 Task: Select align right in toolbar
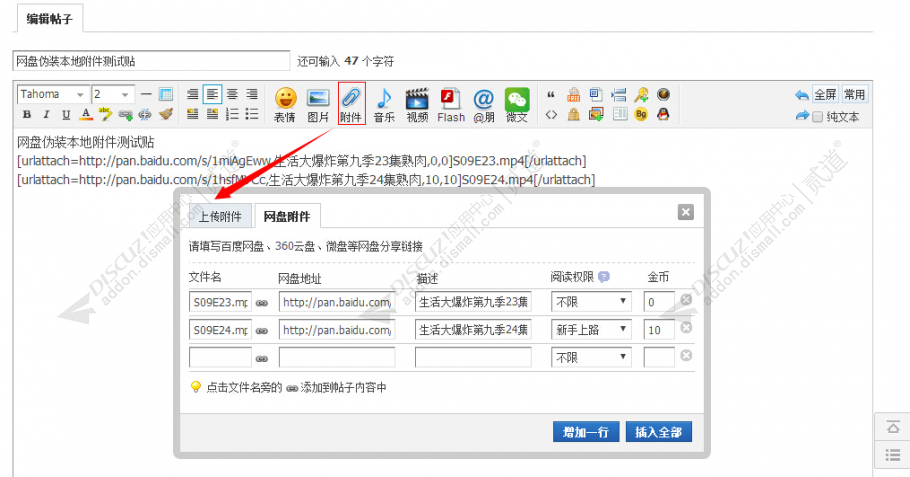click(x=252, y=94)
